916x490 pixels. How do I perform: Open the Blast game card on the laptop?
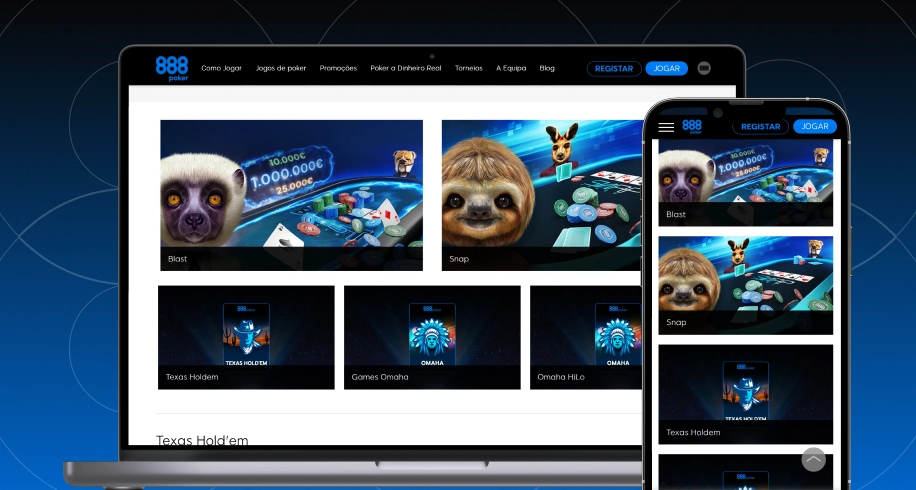292,195
